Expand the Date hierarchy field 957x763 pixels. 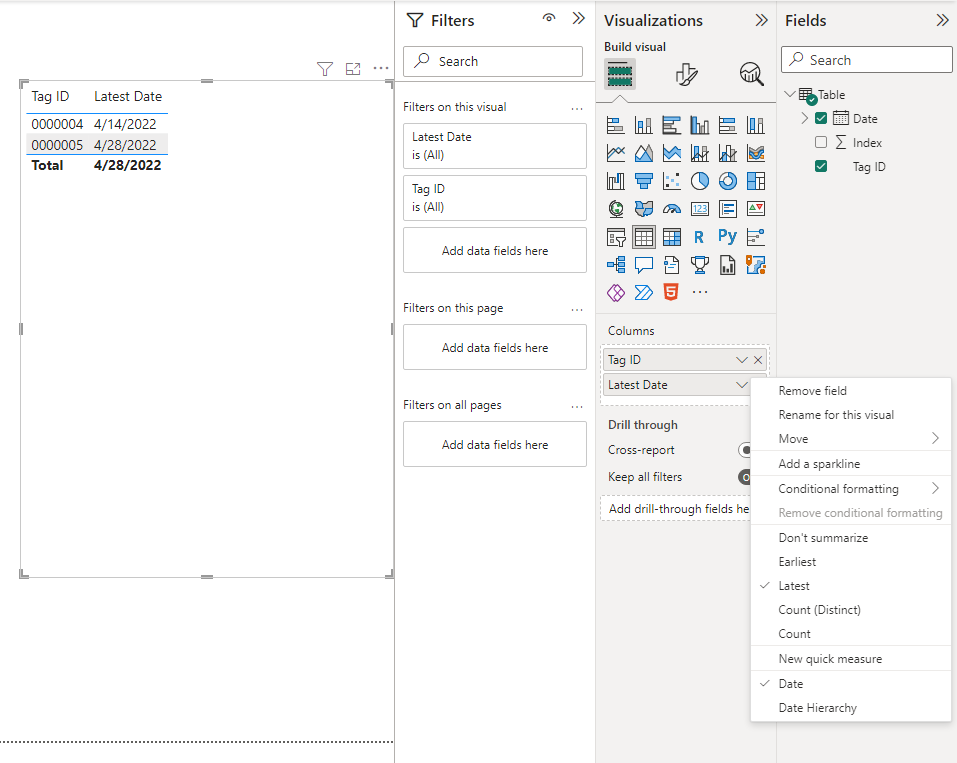tap(804, 118)
